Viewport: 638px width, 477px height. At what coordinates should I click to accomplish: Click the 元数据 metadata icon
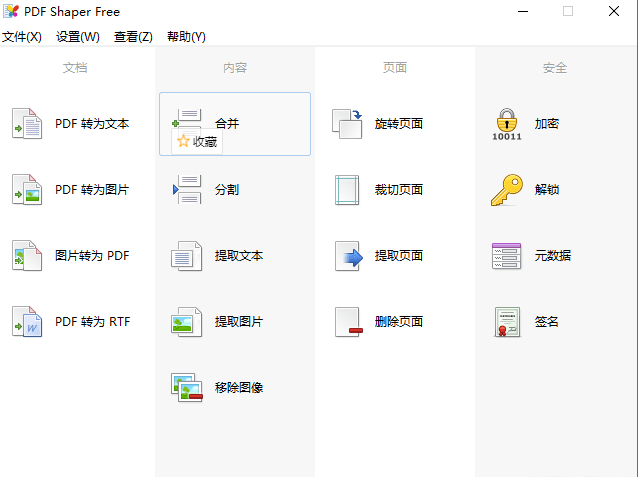507,256
